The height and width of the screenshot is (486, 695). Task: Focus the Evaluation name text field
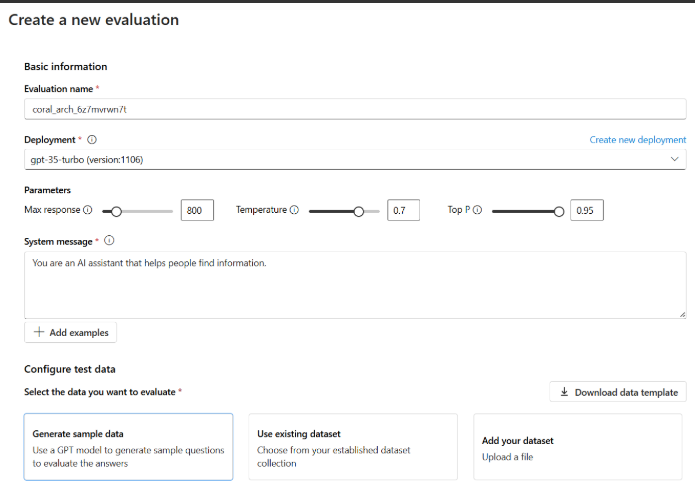tap(355, 109)
